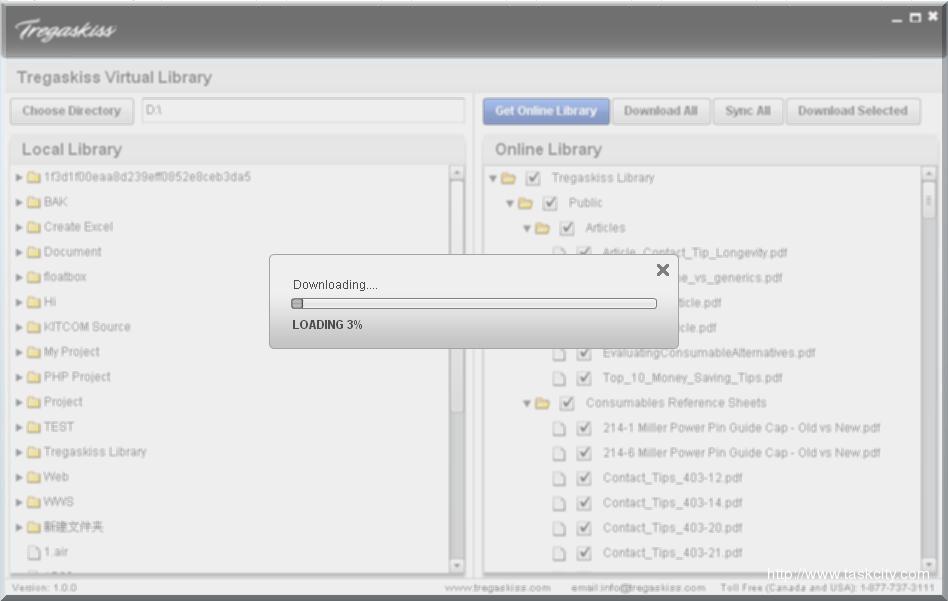
Task: Toggle the Public folder checkbox
Action: tap(550, 203)
